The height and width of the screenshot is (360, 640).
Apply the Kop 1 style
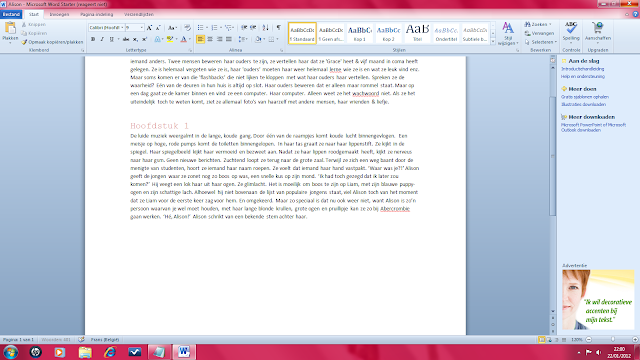coord(360,33)
